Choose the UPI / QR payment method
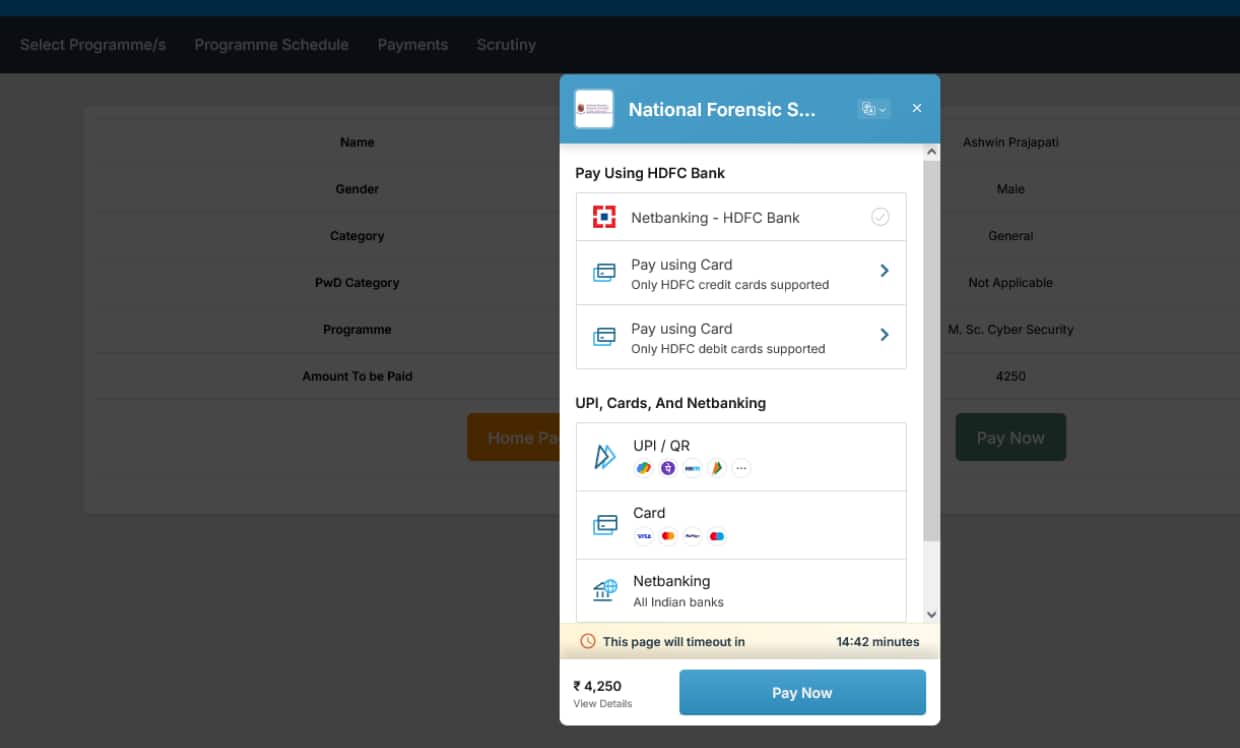 click(x=741, y=457)
